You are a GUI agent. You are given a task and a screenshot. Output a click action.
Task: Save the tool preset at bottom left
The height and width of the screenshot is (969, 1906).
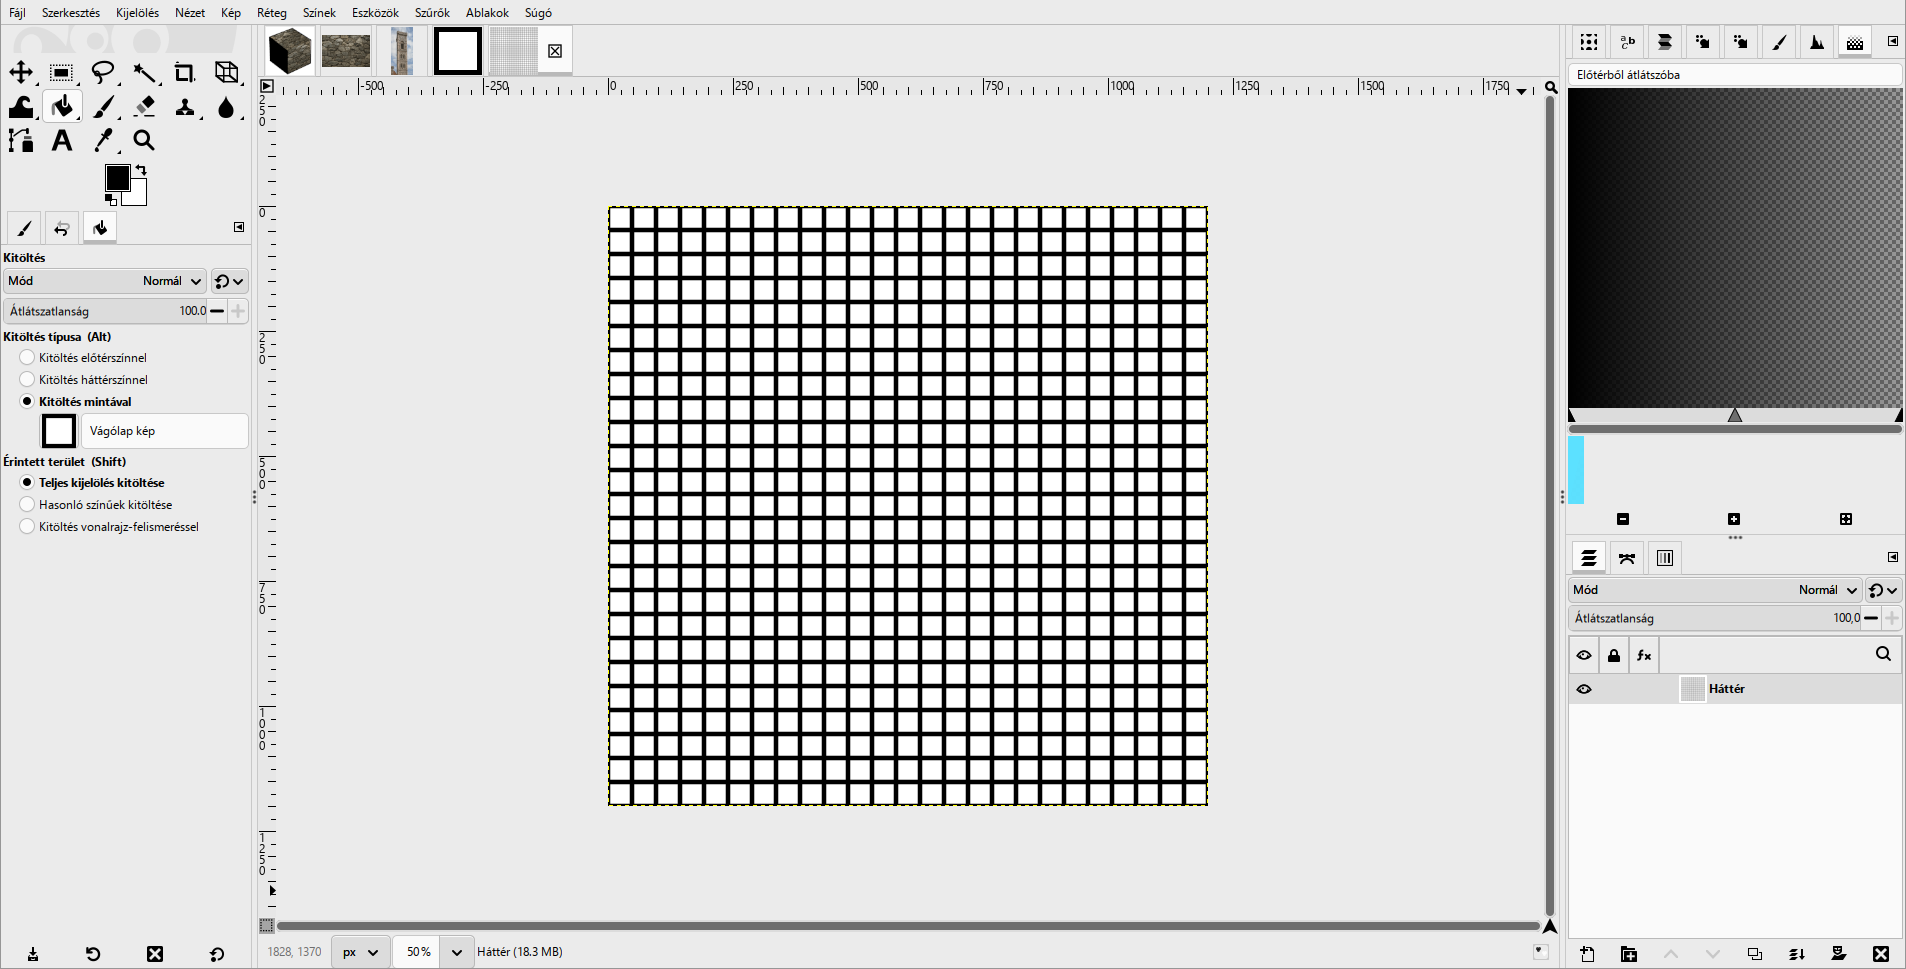point(33,954)
